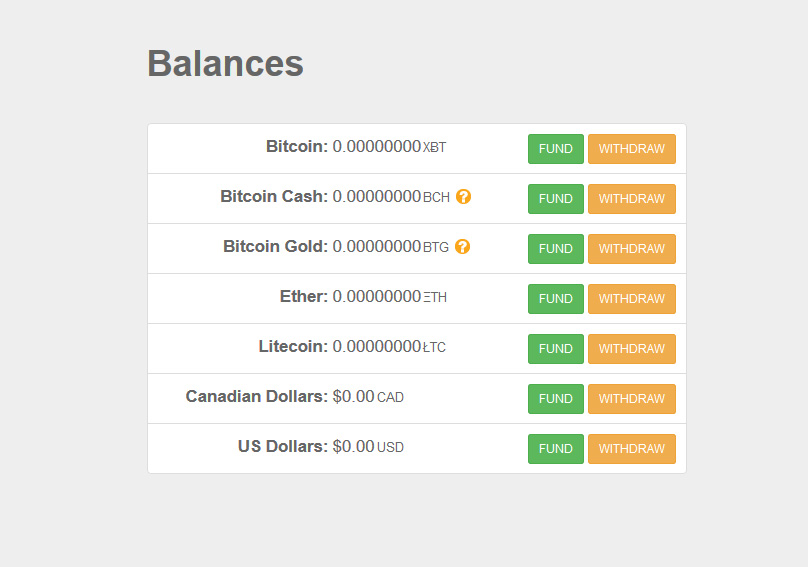This screenshot has width=808, height=567.
Task: Withdraw from the Bitcoin Gold balance
Action: tap(632, 249)
